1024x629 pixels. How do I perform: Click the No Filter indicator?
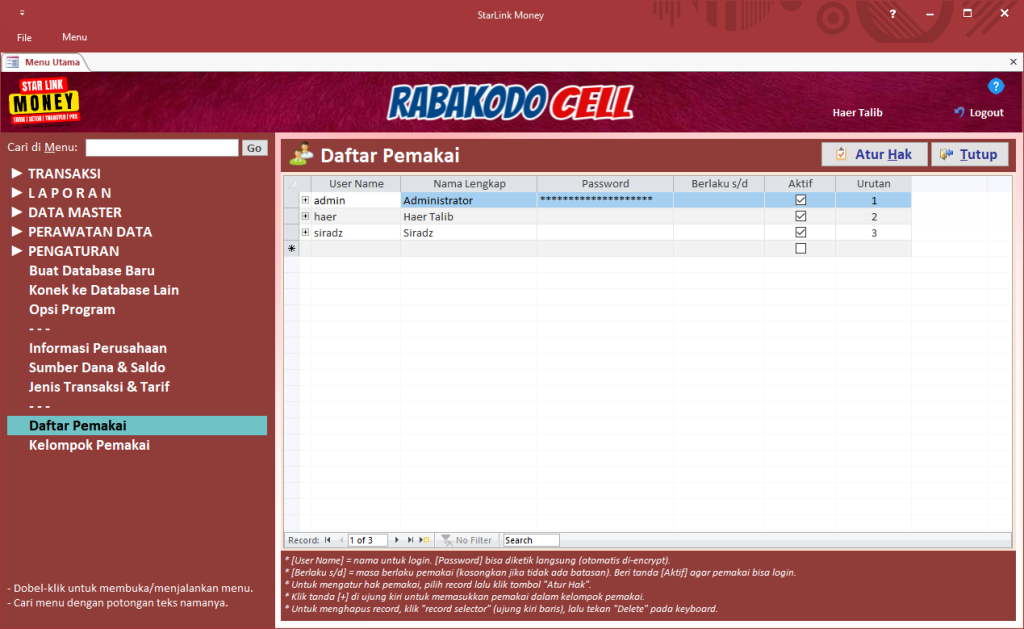point(466,540)
